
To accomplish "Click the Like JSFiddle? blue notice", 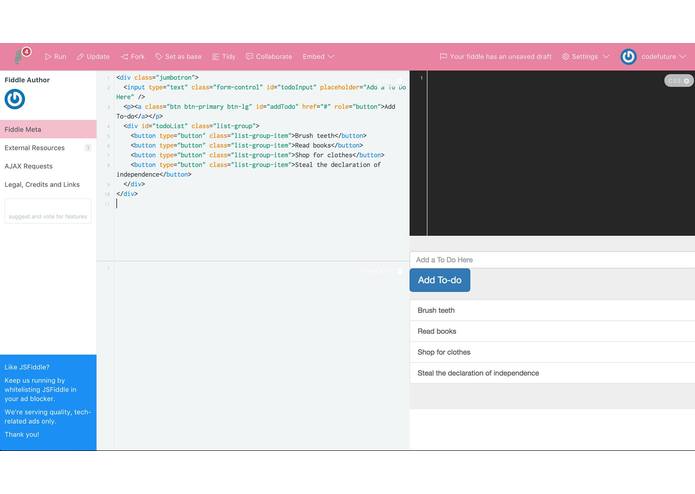I will [48, 402].
